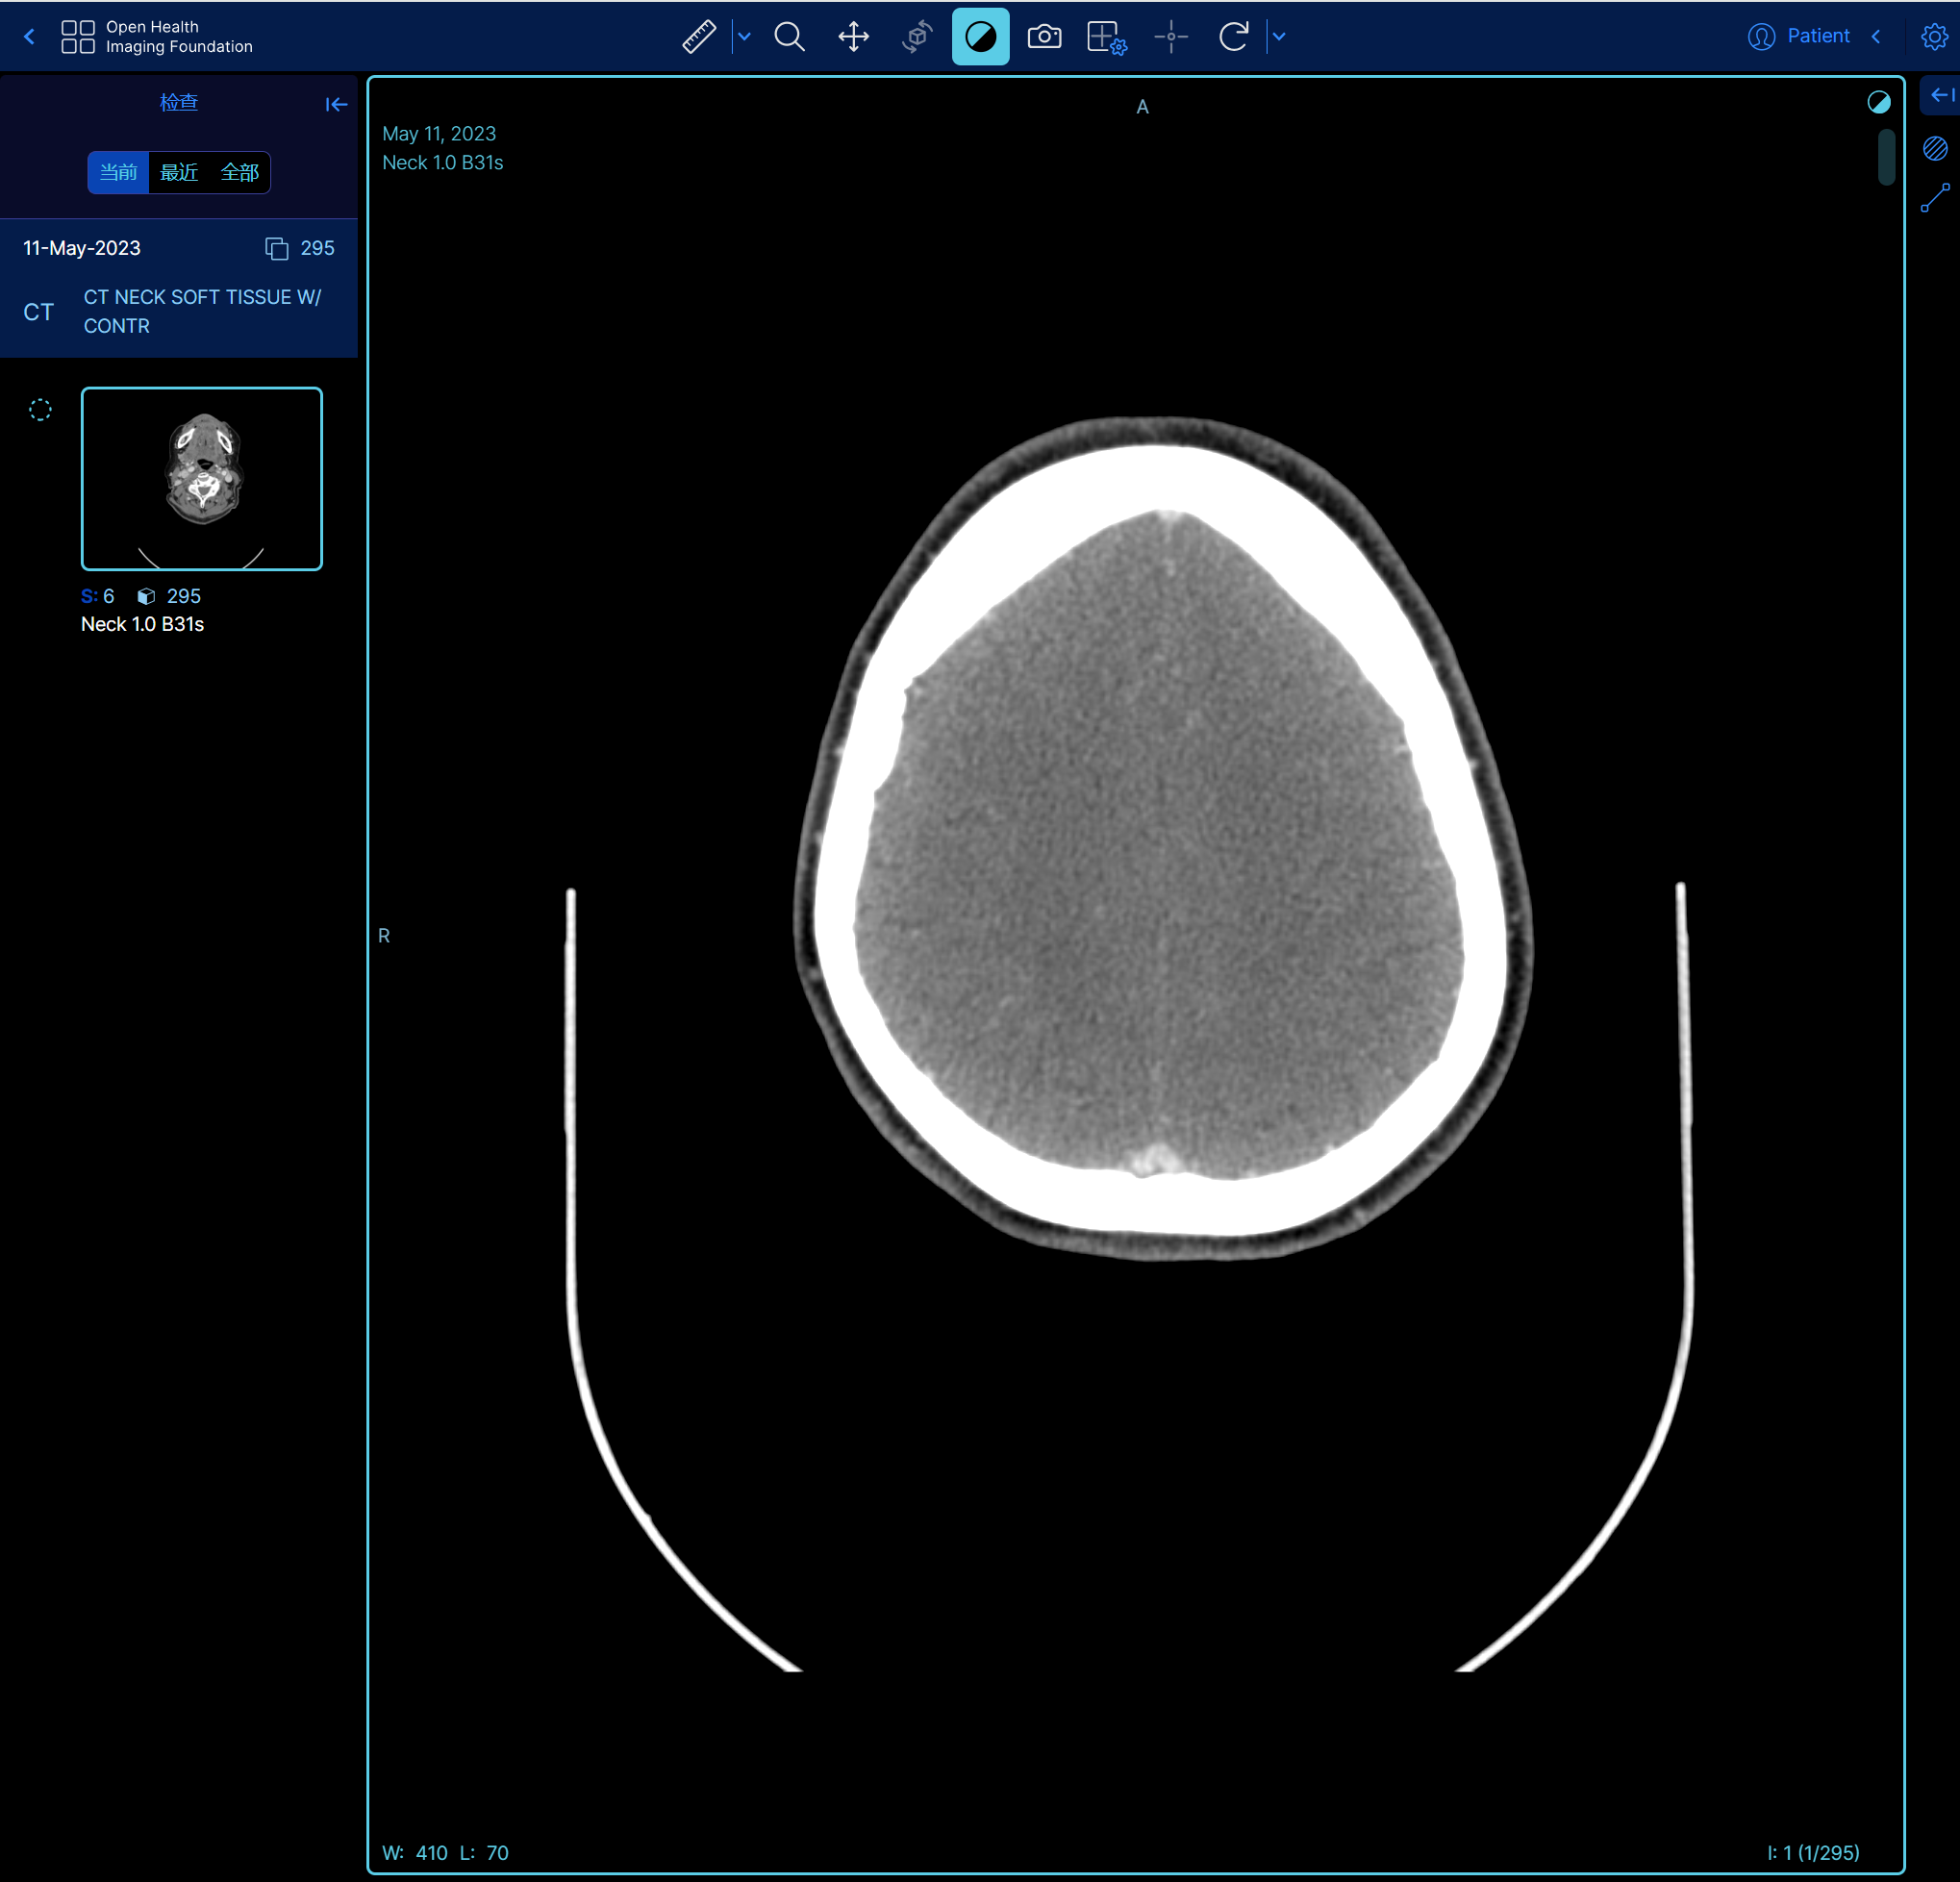Viewport: 1960px width, 1882px height.
Task: Click the viewport window level status icon
Action: [1879, 102]
